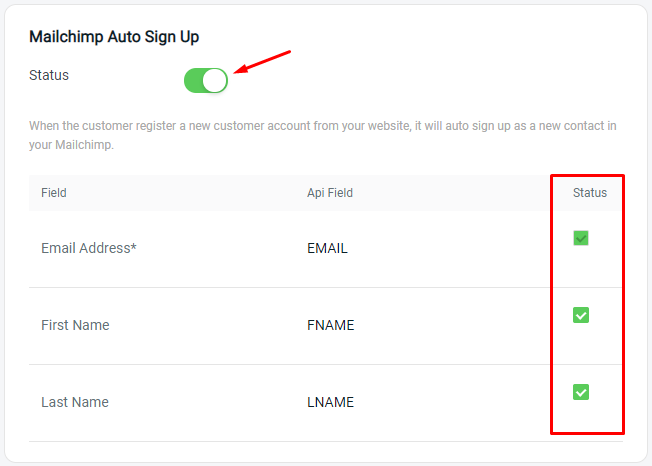
Task: Select the Email Address* field label
Action: pos(89,248)
